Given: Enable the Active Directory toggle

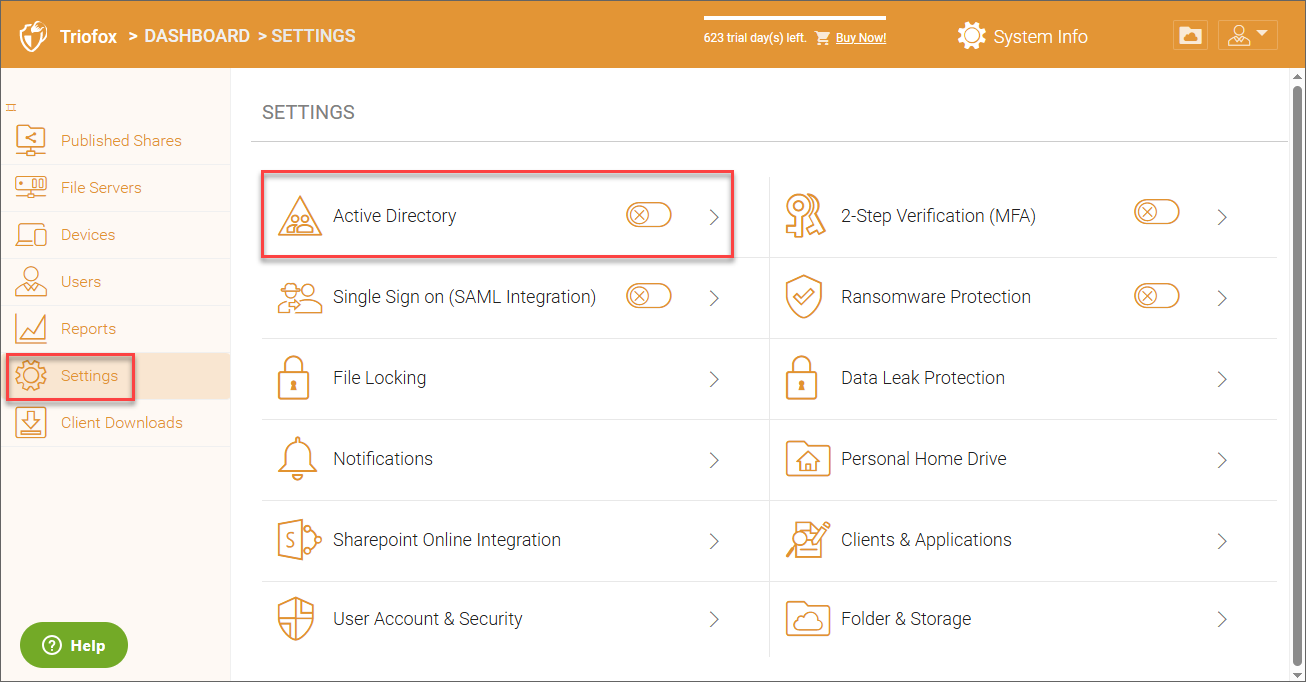Looking at the screenshot, I should pos(649,215).
